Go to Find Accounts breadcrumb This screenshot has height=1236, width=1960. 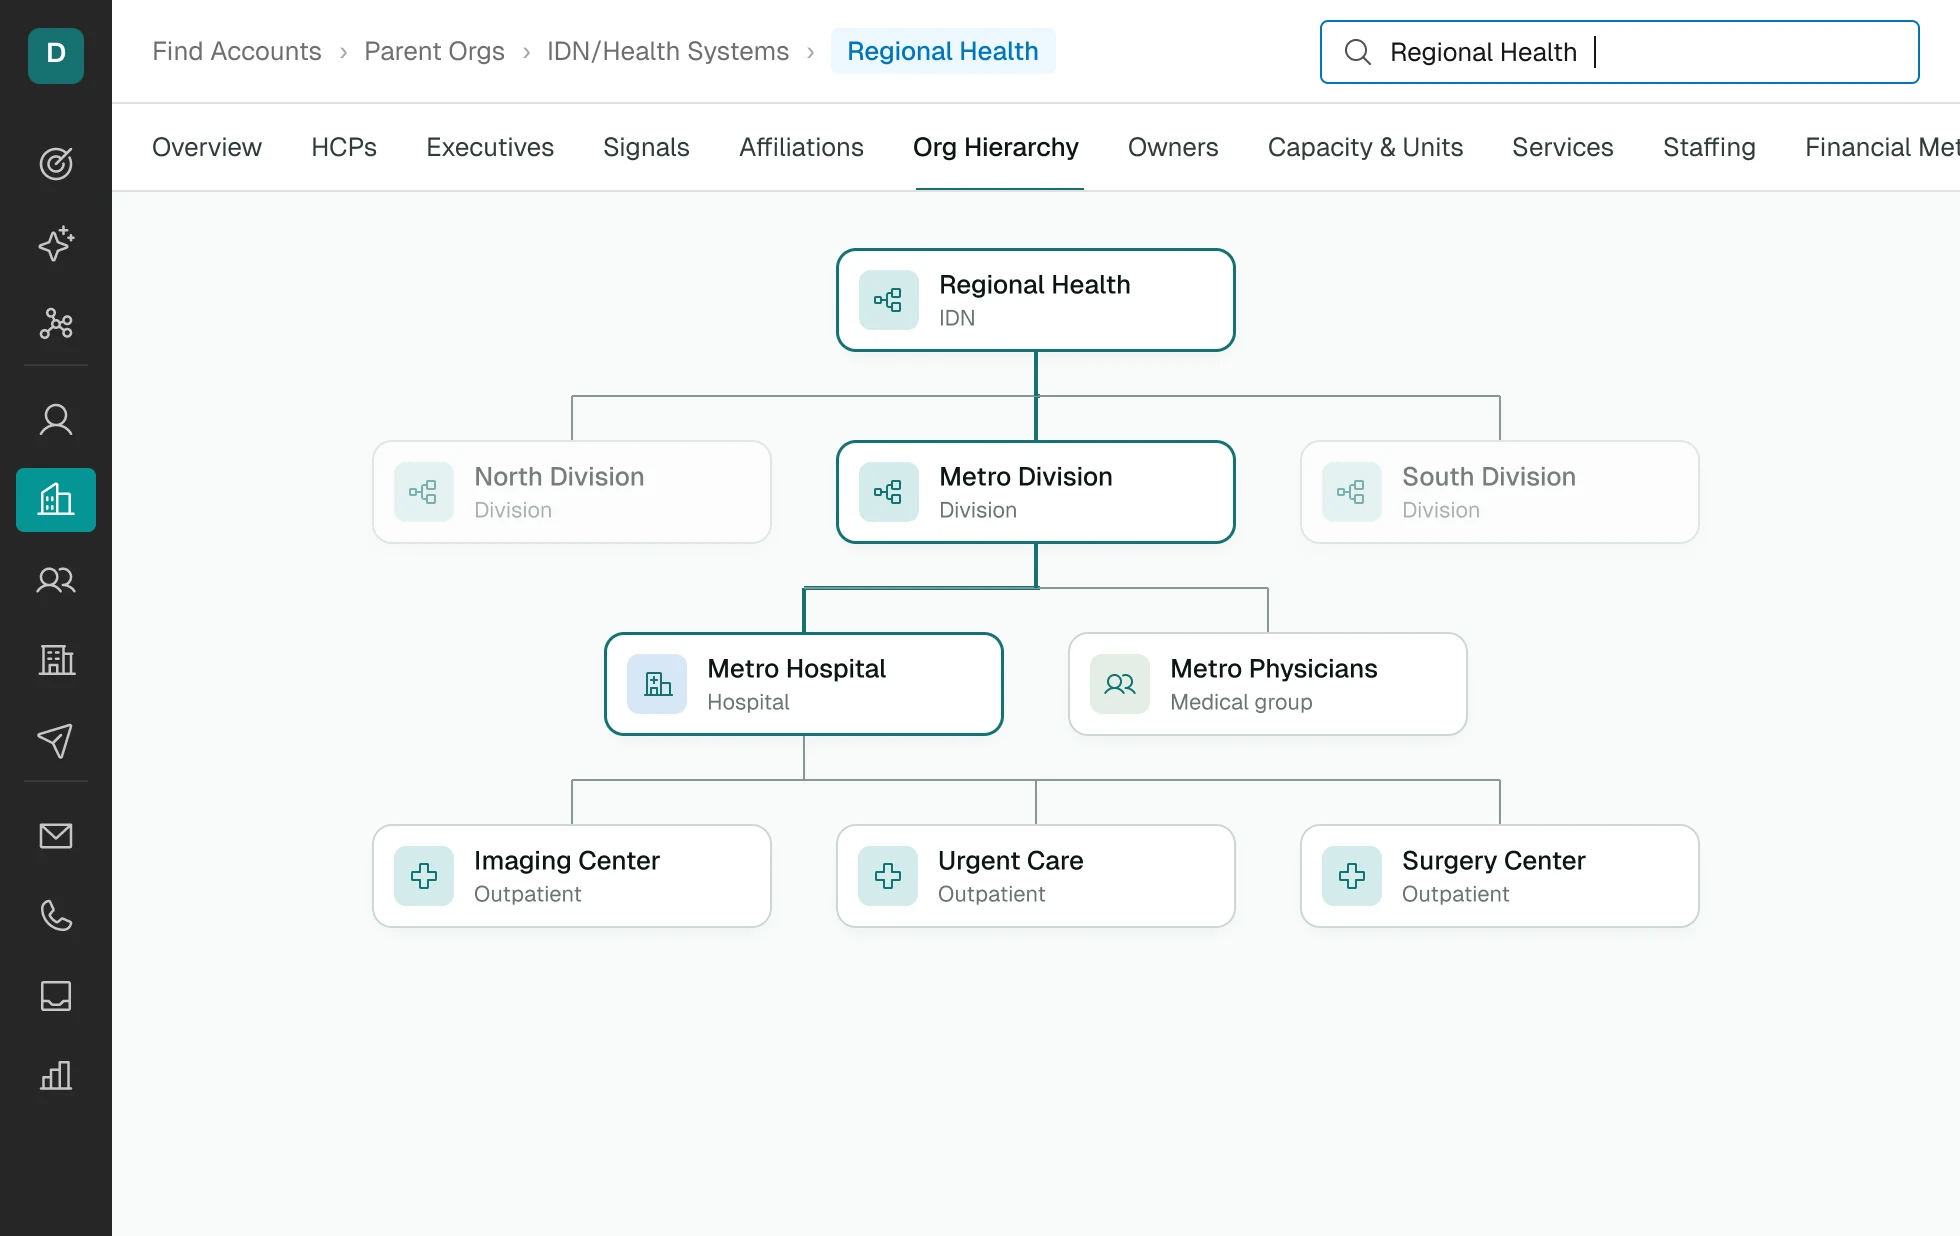click(x=237, y=51)
